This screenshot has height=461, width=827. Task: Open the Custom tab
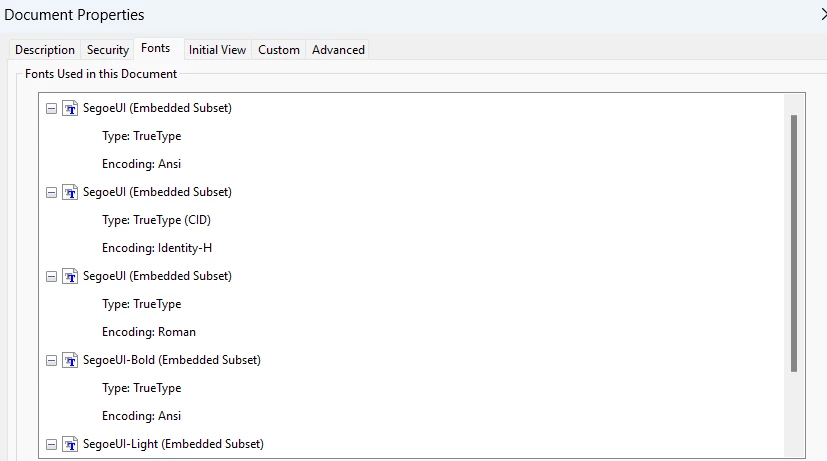coord(278,50)
